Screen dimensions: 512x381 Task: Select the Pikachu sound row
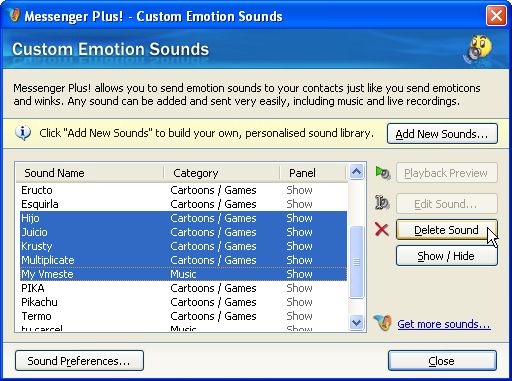pyautogui.click(x=183, y=302)
